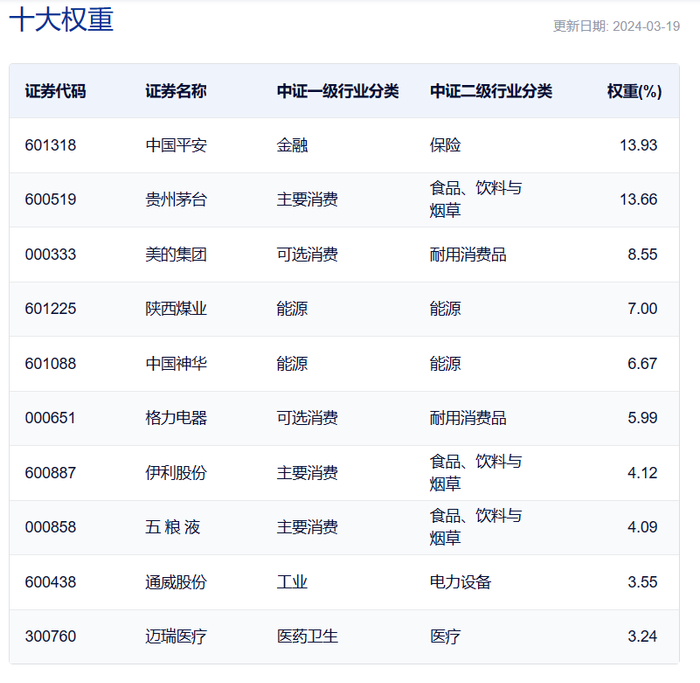
Task: Click the 权重(%) column header
Action: tap(634, 91)
